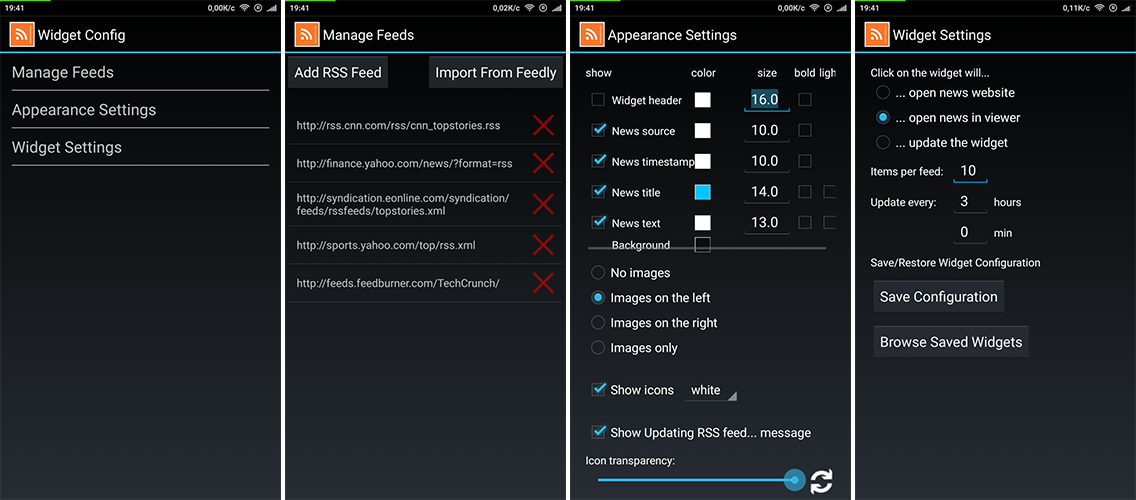Screen dimensions: 1136x500
Task: Open Widget Settings from Widget Config list
Action: [141, 148]
